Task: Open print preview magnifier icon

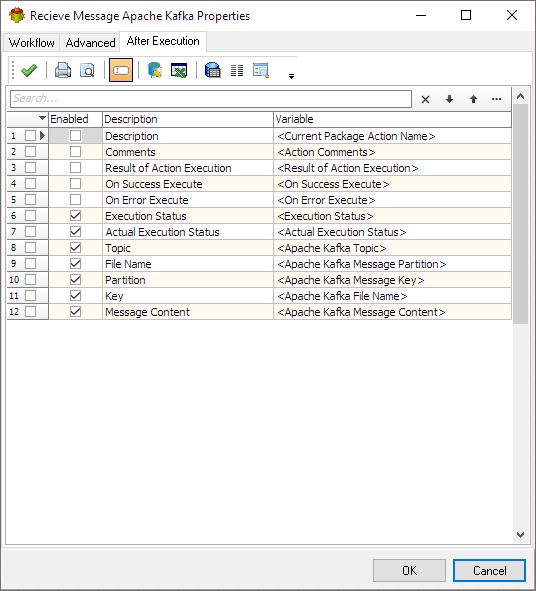Action: (87, 70)
